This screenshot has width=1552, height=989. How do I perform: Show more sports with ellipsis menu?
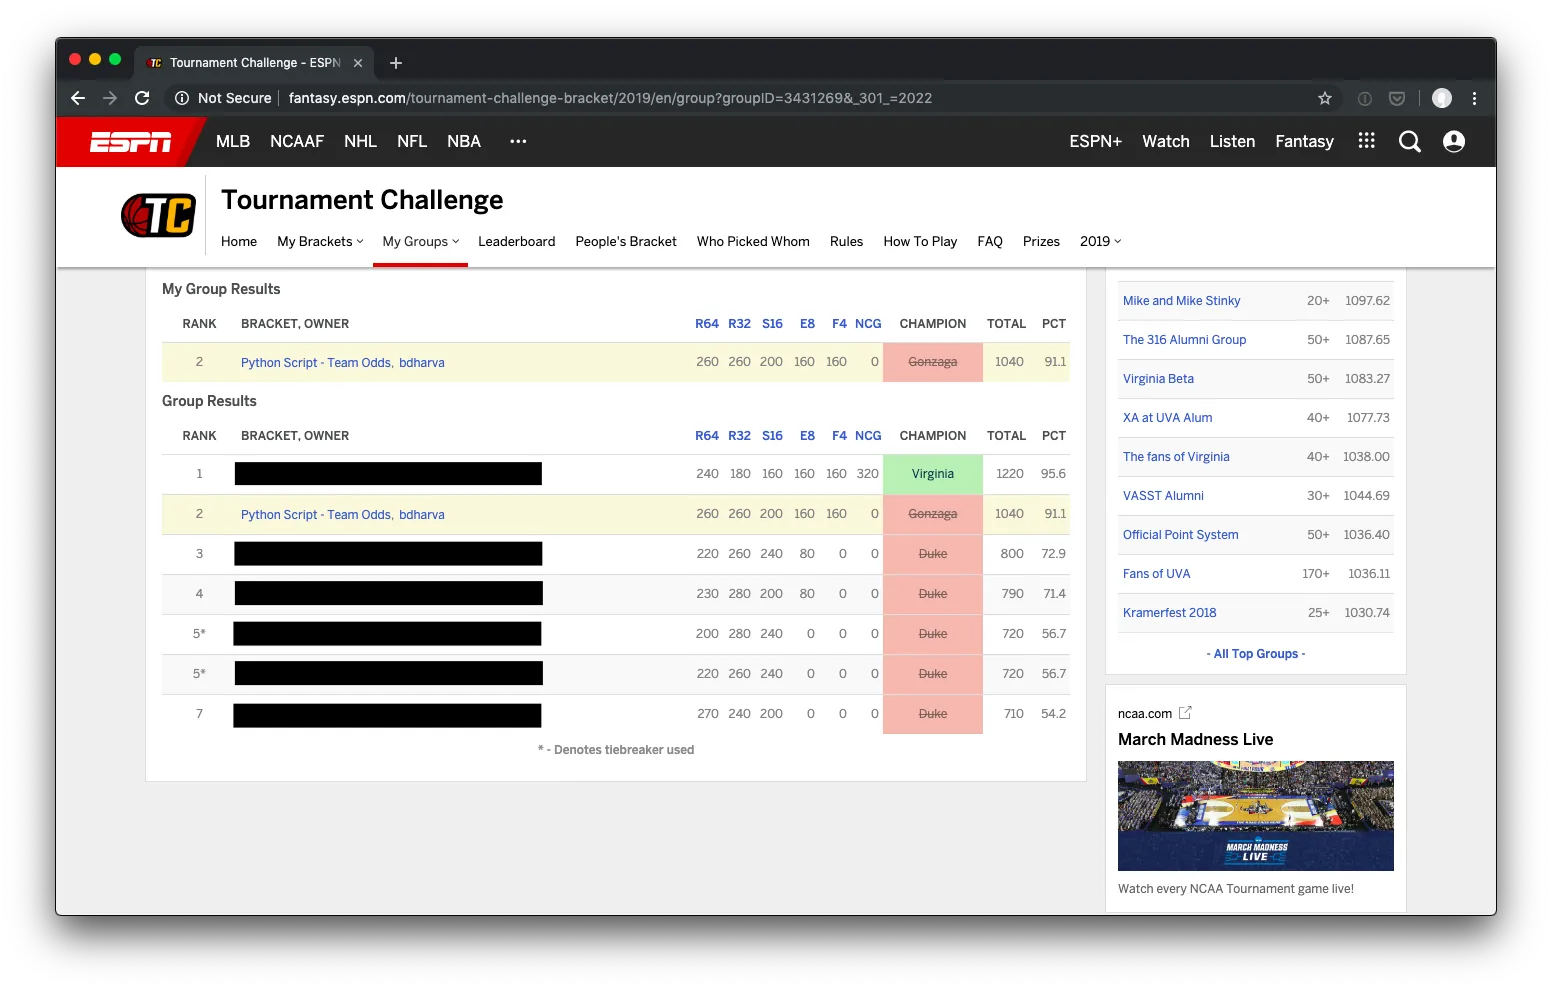(517, 141)
